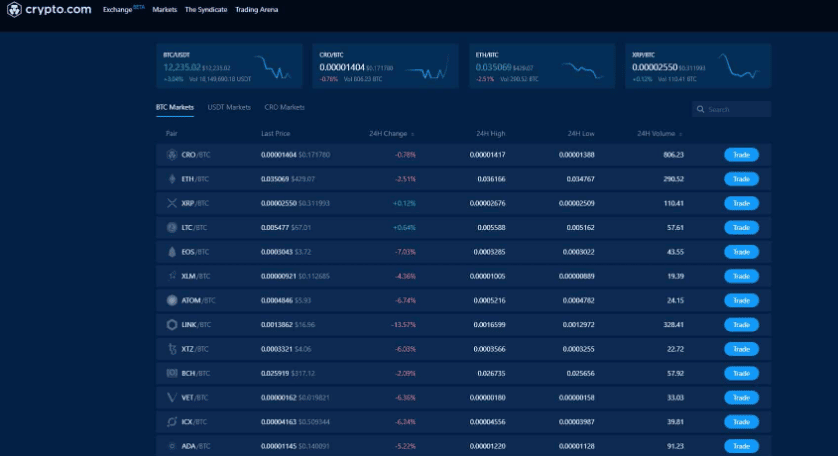The width and height of the screenshot is (838, 456).
Task: Click the LINK coin icon in the table
Action: [172, 325]
